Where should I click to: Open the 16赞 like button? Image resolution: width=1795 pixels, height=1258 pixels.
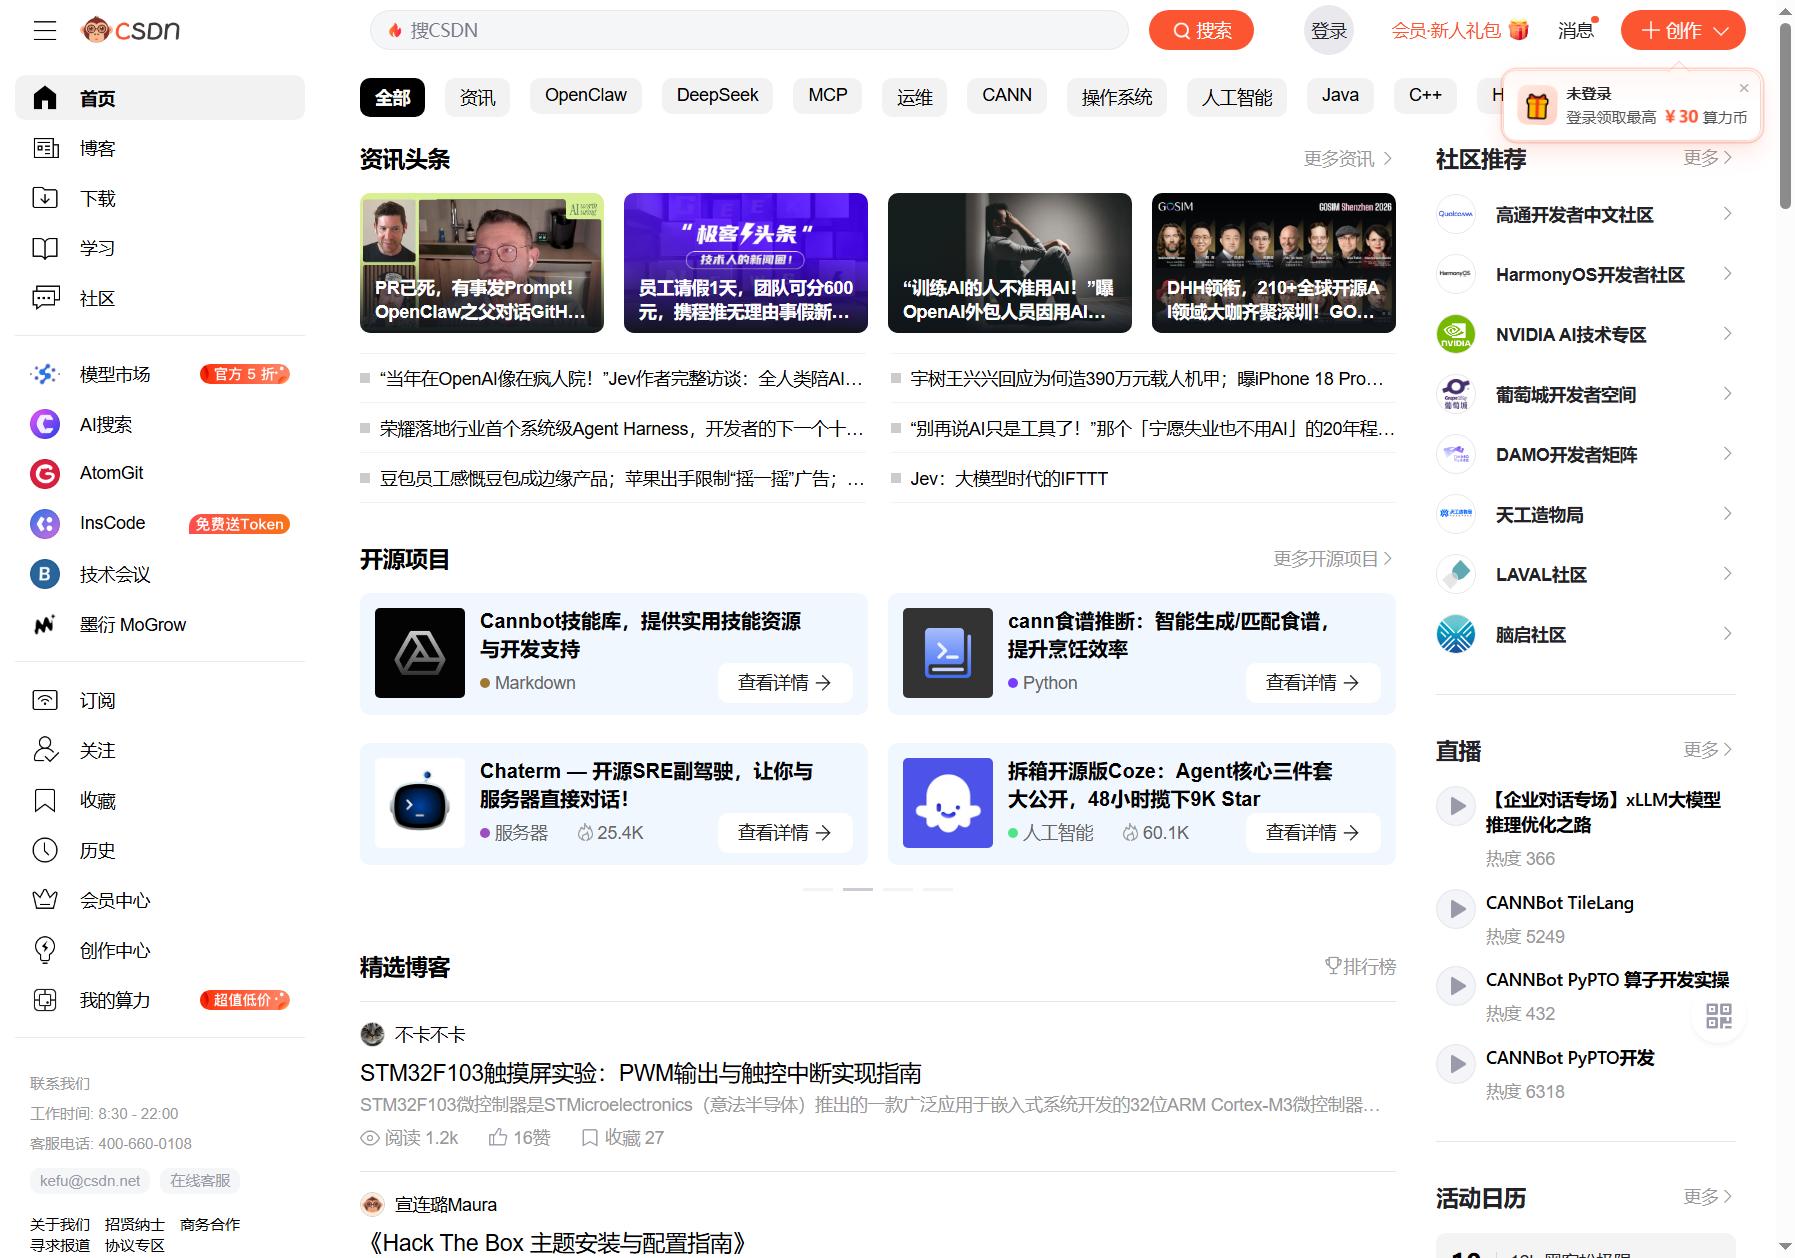click(x=519, y=1138)
